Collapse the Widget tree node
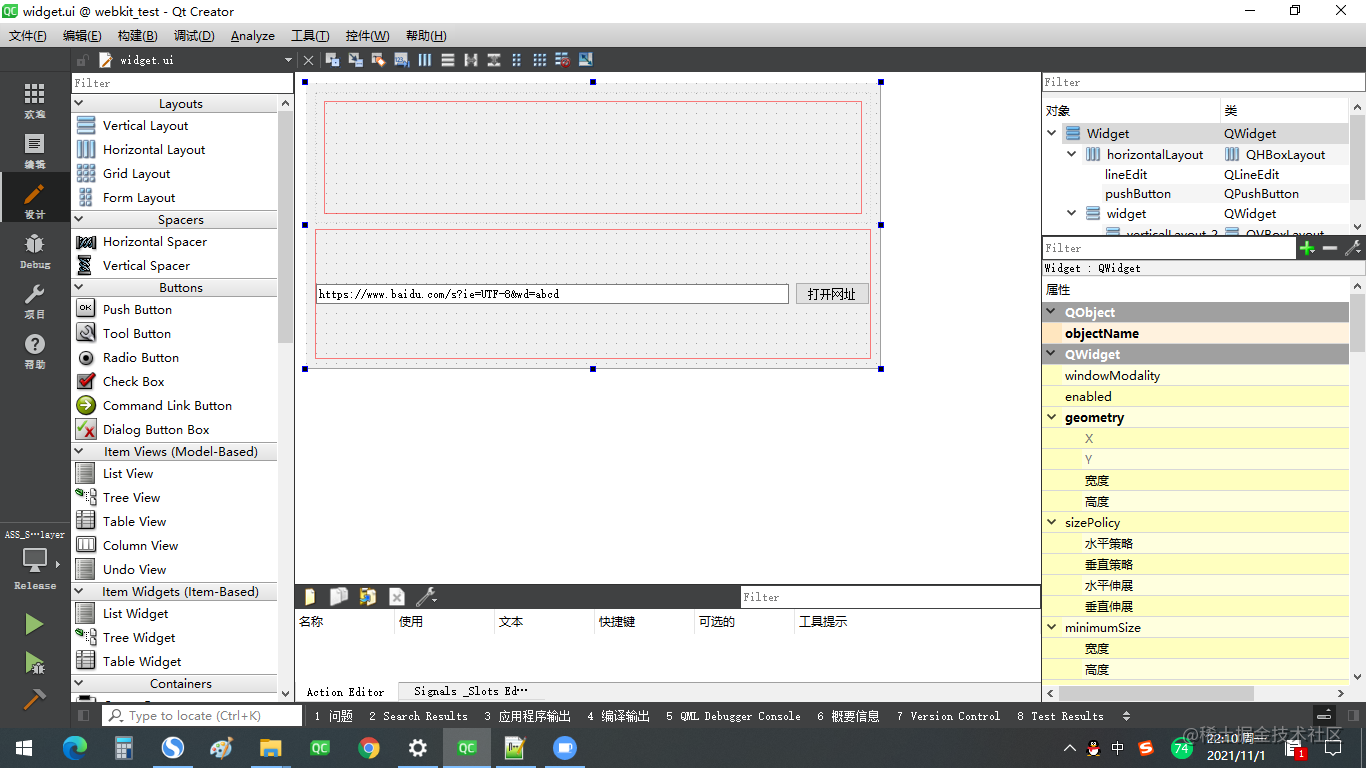 click(1052, 133)
